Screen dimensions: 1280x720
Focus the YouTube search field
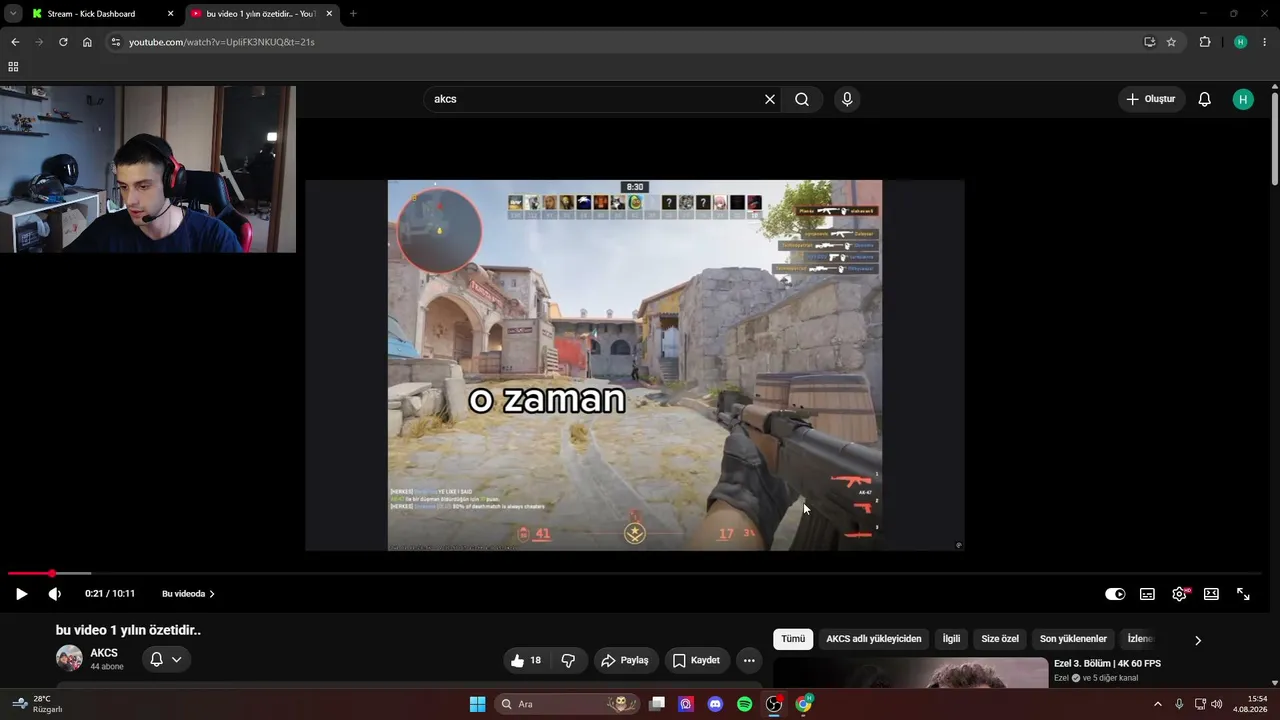coord(594,99)
